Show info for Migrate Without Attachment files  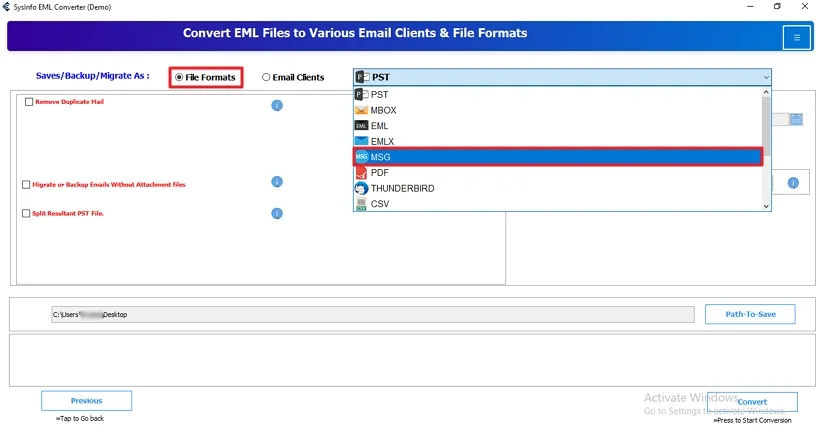pos(277,181)
